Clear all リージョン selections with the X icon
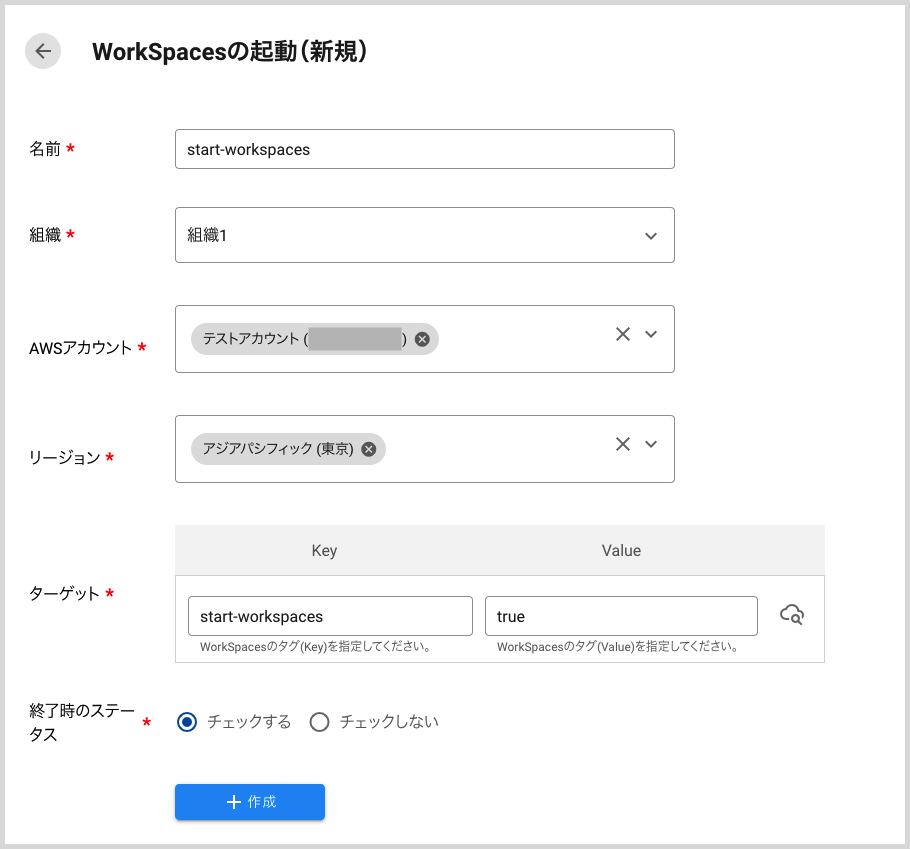Viewport: 910px width, 849px height. pos(622,443)
